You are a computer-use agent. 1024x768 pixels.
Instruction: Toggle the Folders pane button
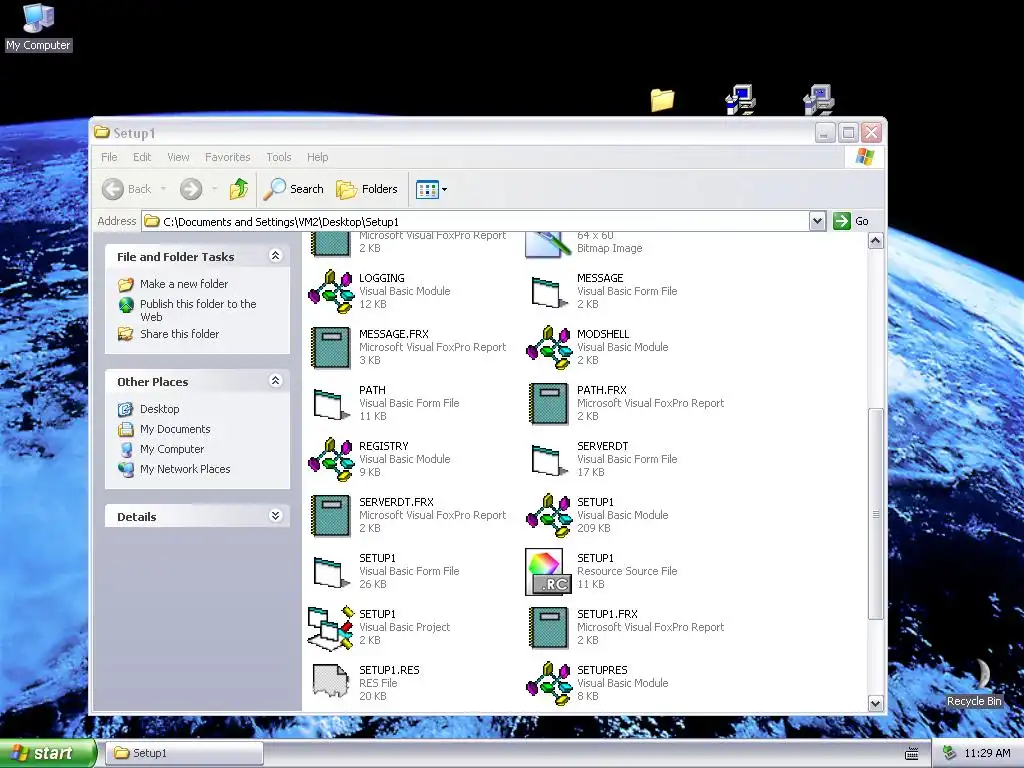pos(367,189)
